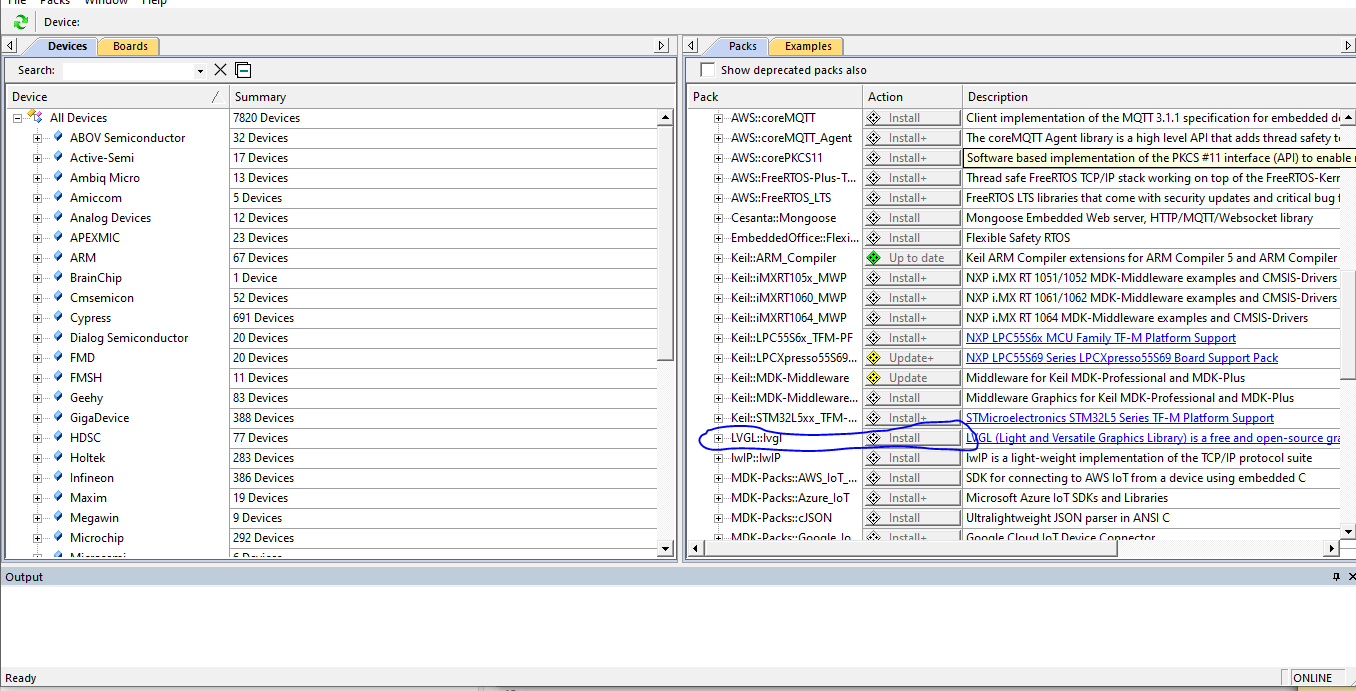1356x691 pixels.
Task: Click the Infineon vendor chip icon
Action: click(58, 477)
